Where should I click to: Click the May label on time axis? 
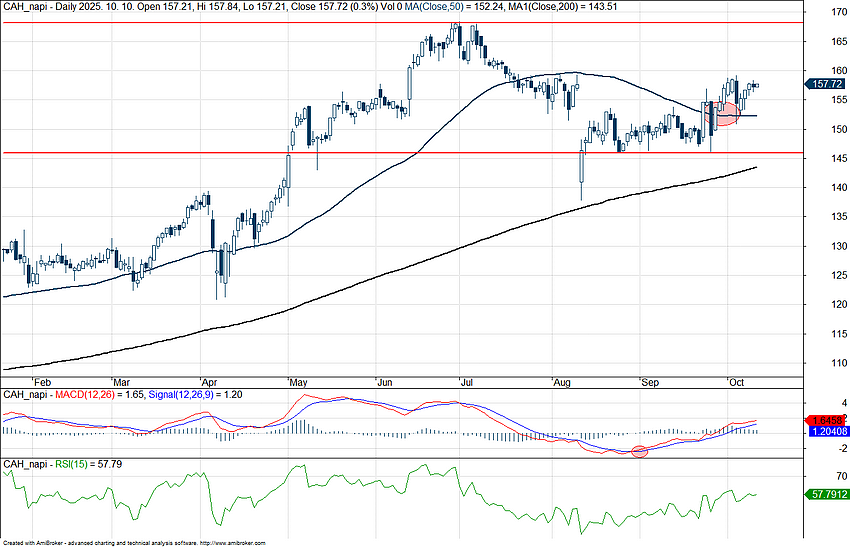click(x=296, y=382)
